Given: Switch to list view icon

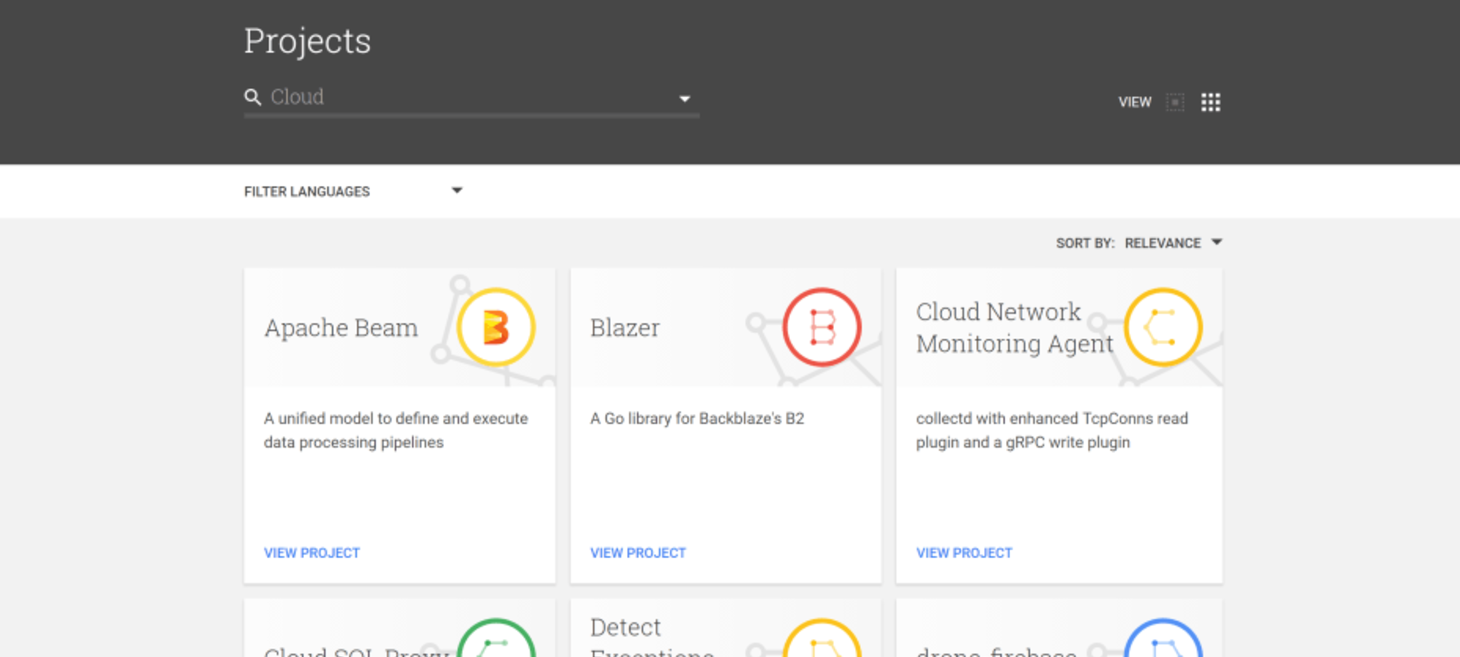Looking at the screenshot, I should tap(1176, 102).
